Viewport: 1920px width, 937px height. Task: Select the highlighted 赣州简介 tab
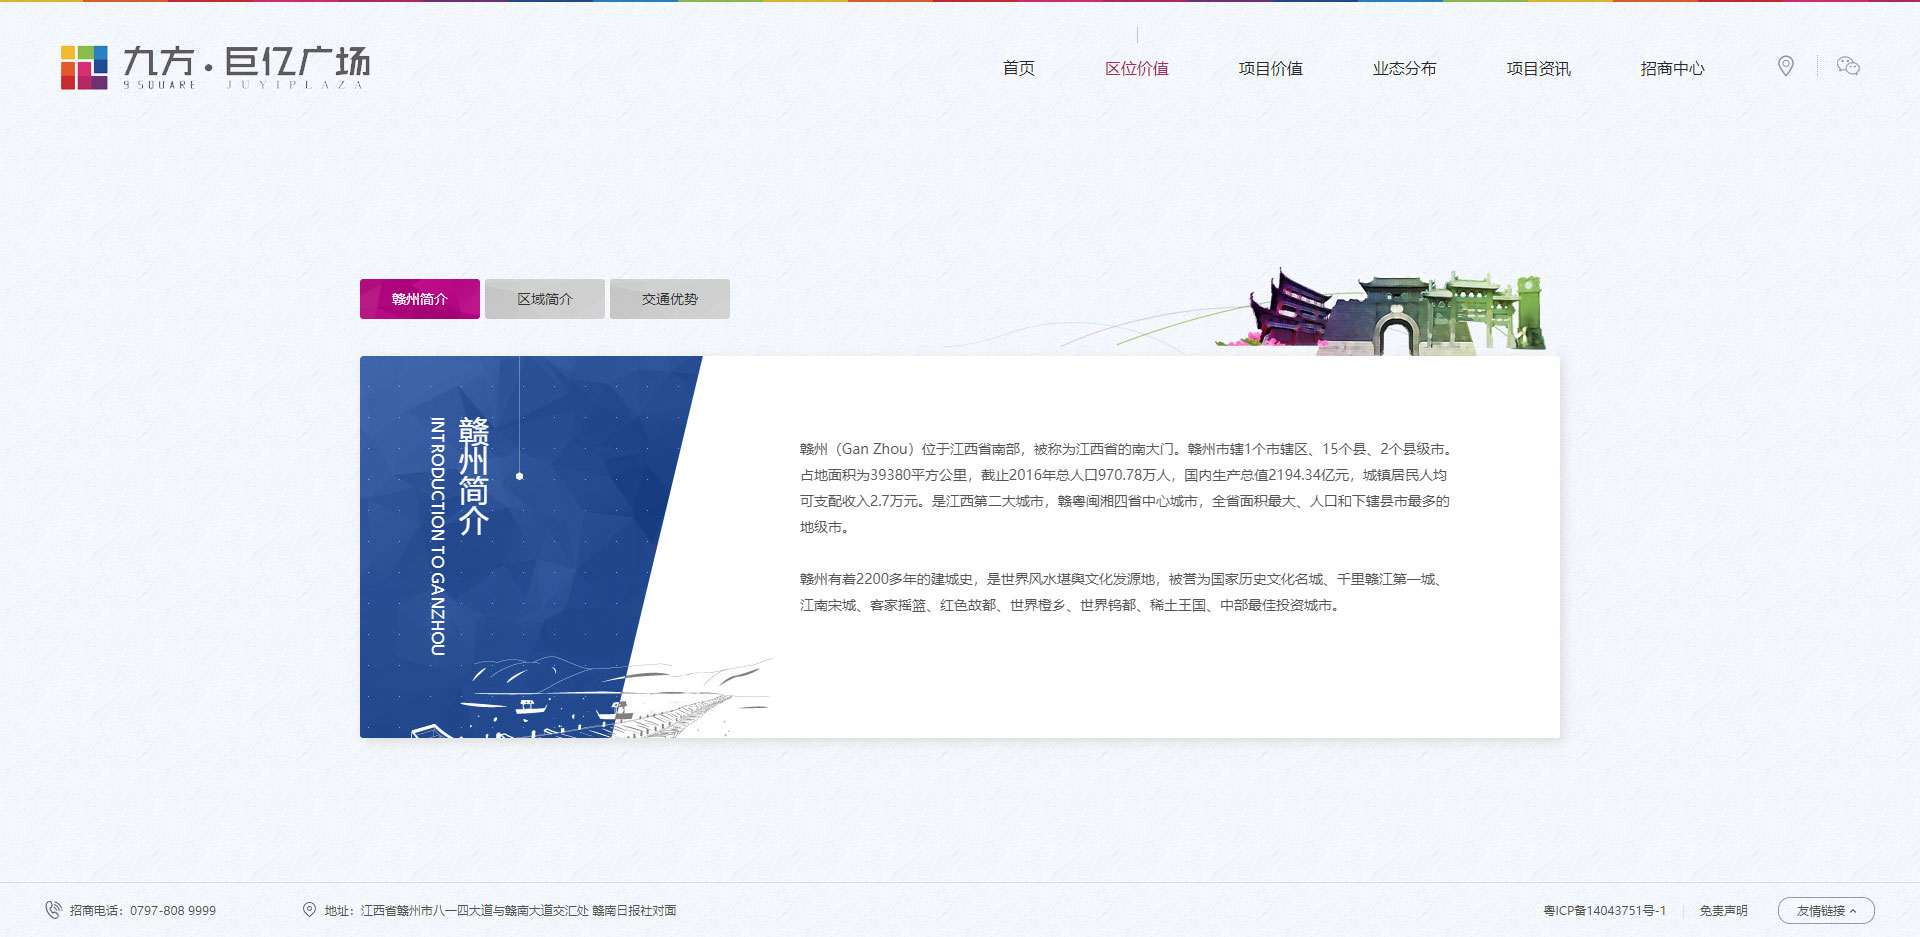coord(419,298)
